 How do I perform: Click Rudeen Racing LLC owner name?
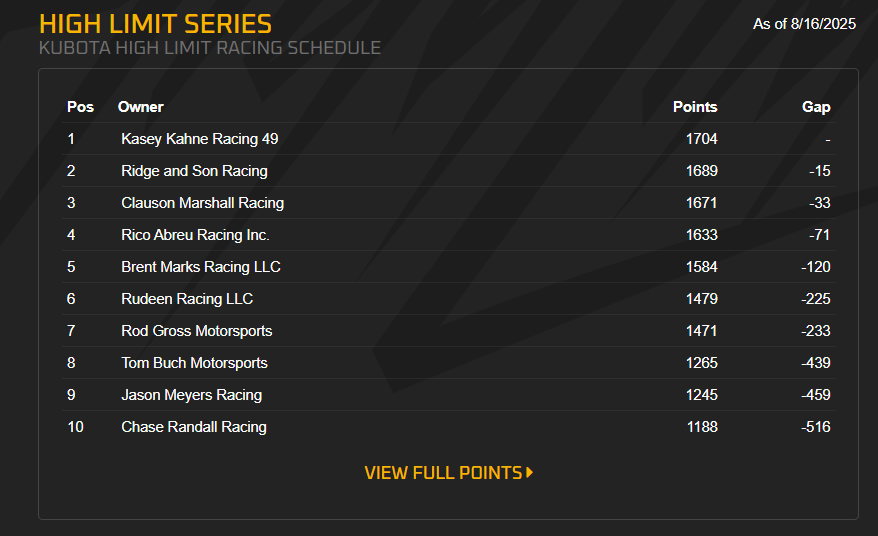pos(187,299)
